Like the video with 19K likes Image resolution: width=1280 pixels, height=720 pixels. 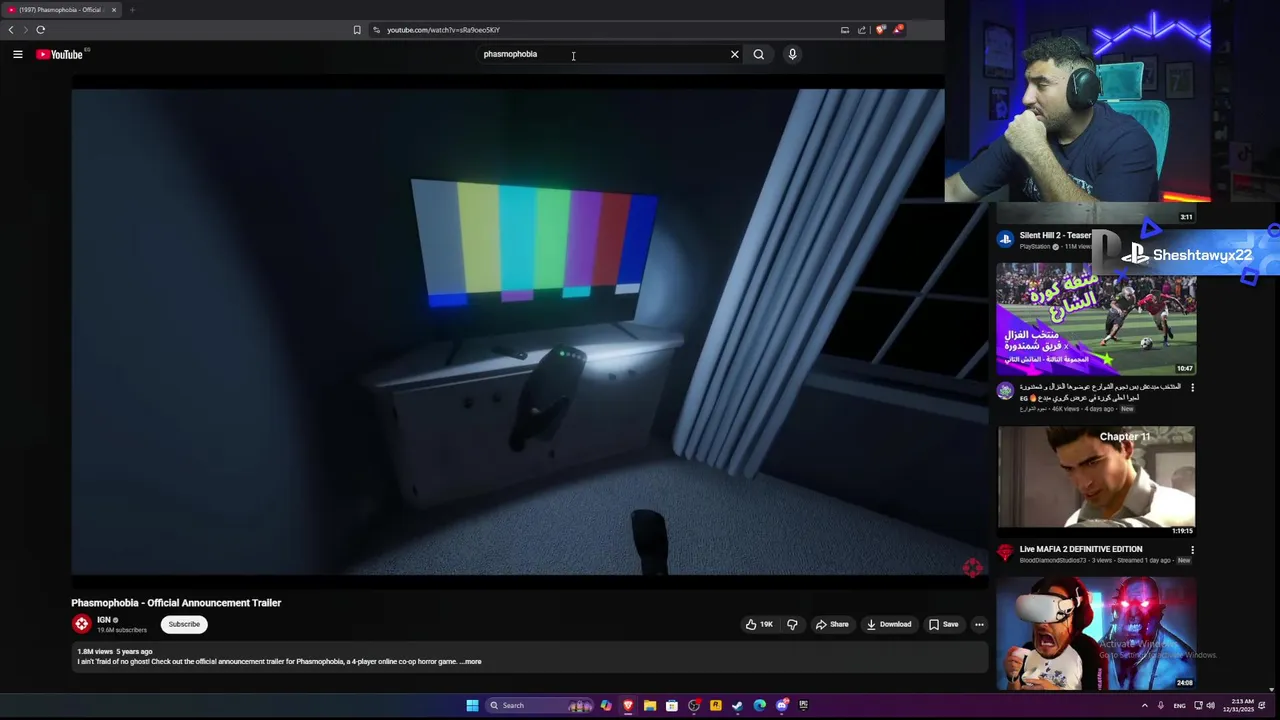tap(759, 624)
